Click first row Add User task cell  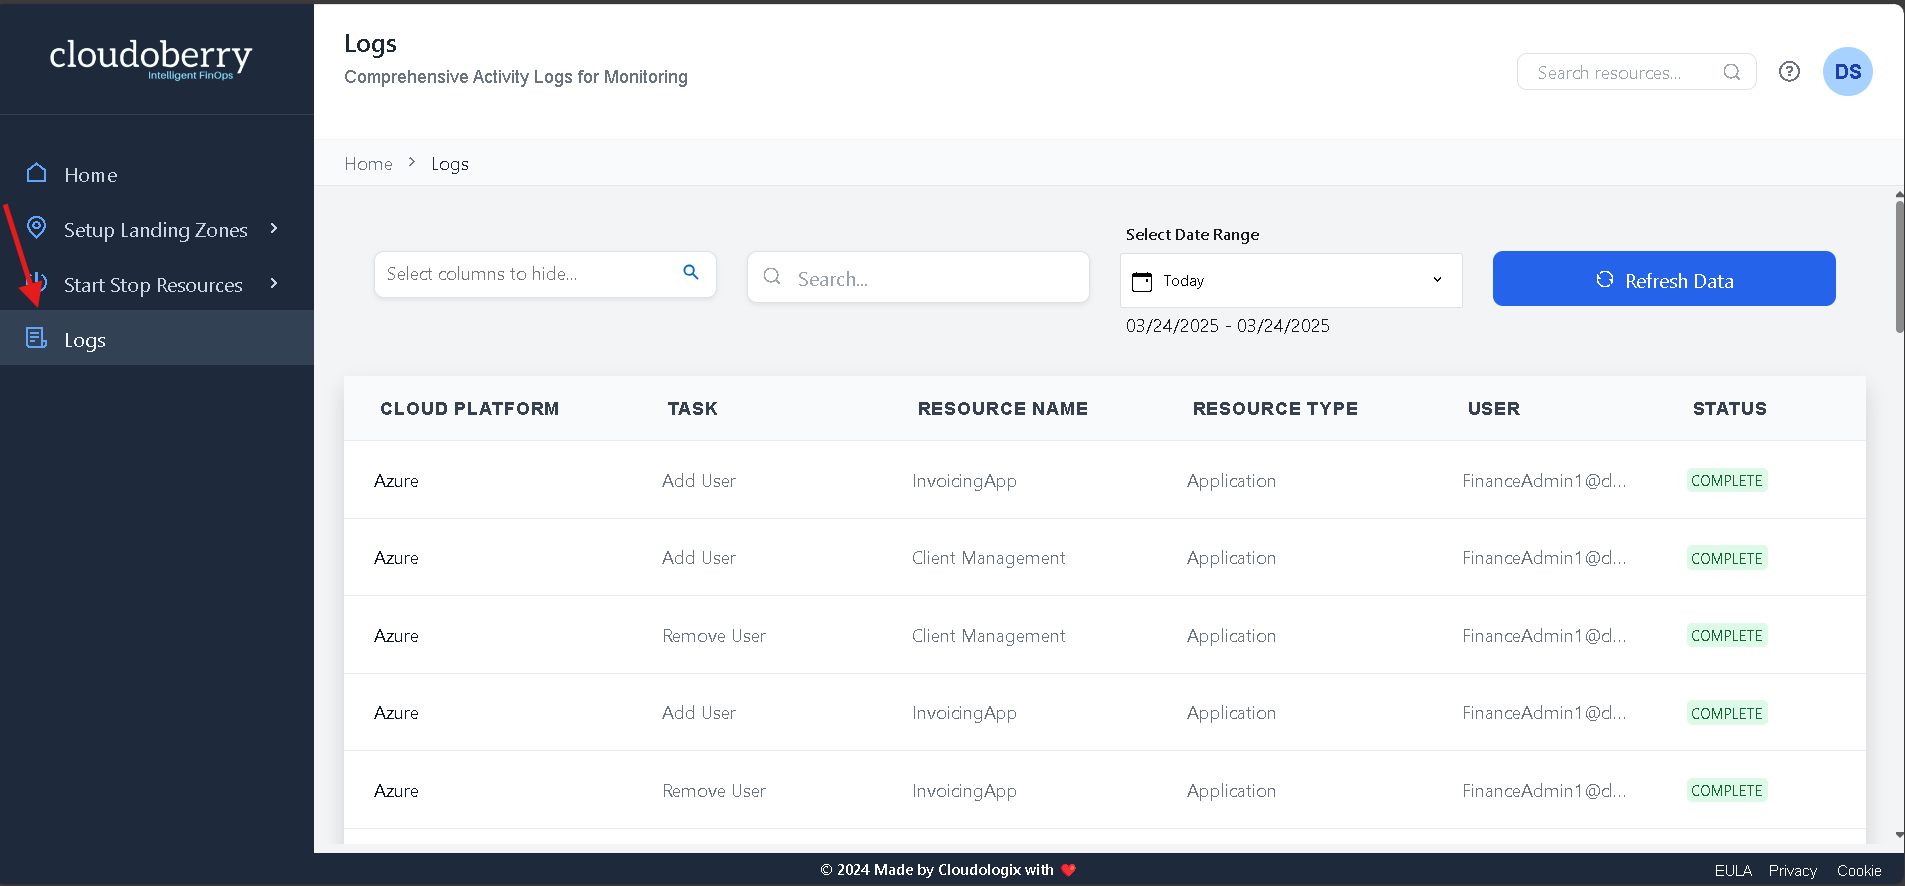[699, 481]
